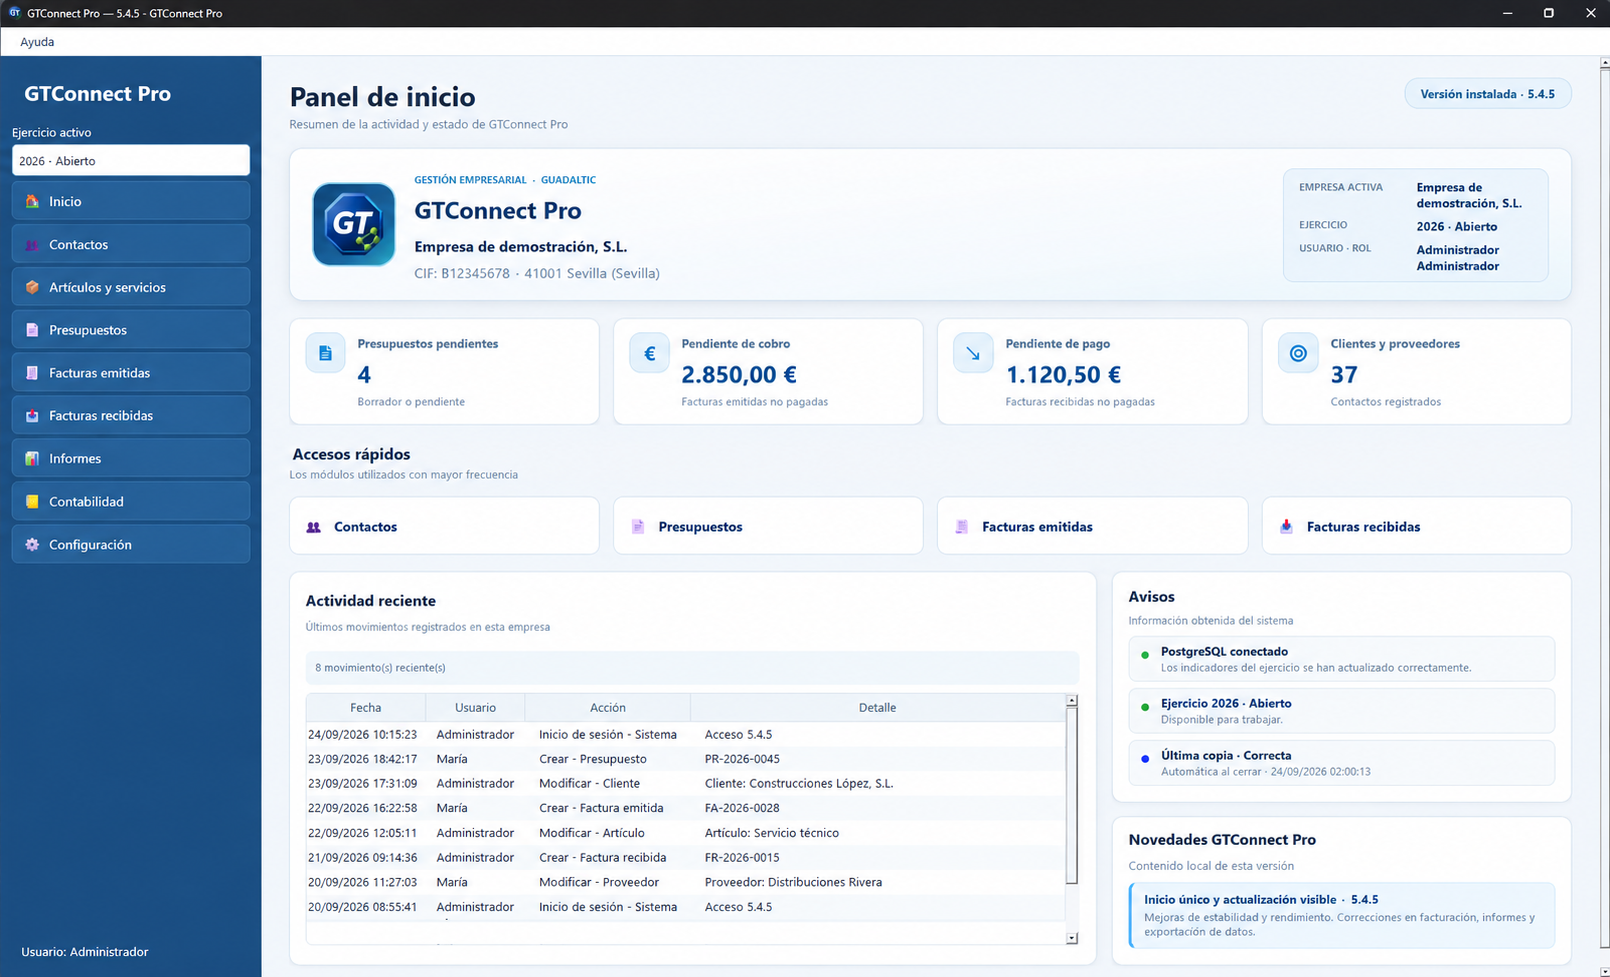This screenshot has height=977, width=1610.
Task: Click the Versión instalada 5.4.5 badge
Action: coord(1488,94)
